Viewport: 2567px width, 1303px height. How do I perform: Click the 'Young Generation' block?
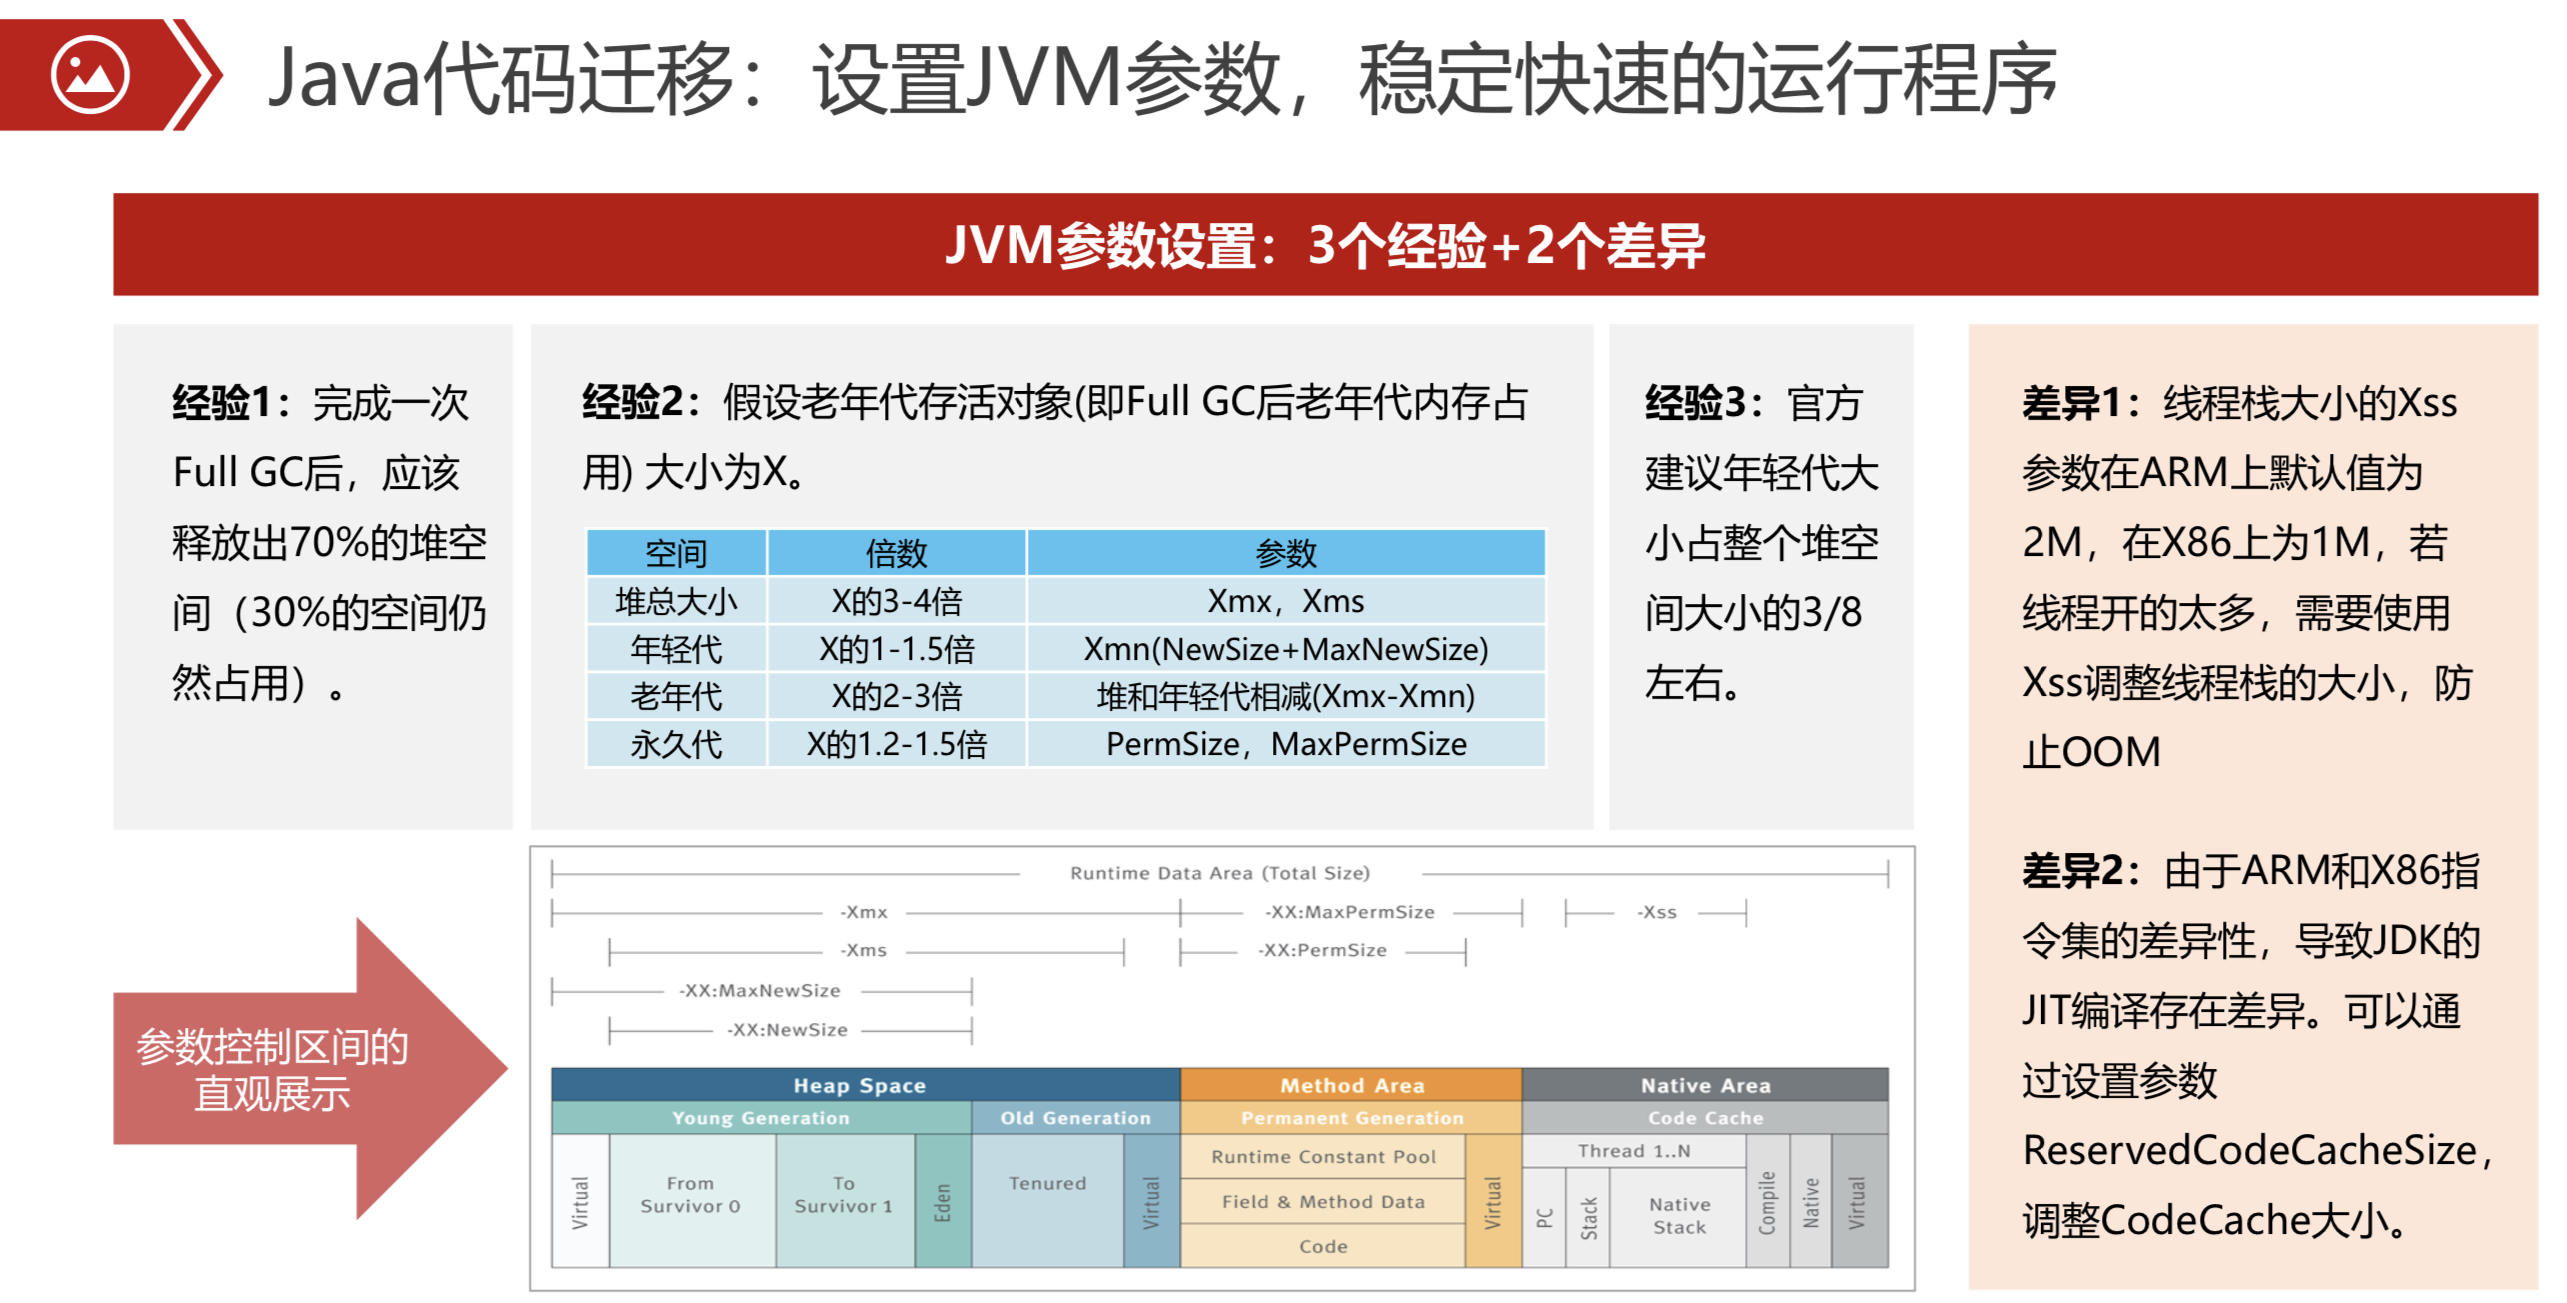tap(761, 1118)
